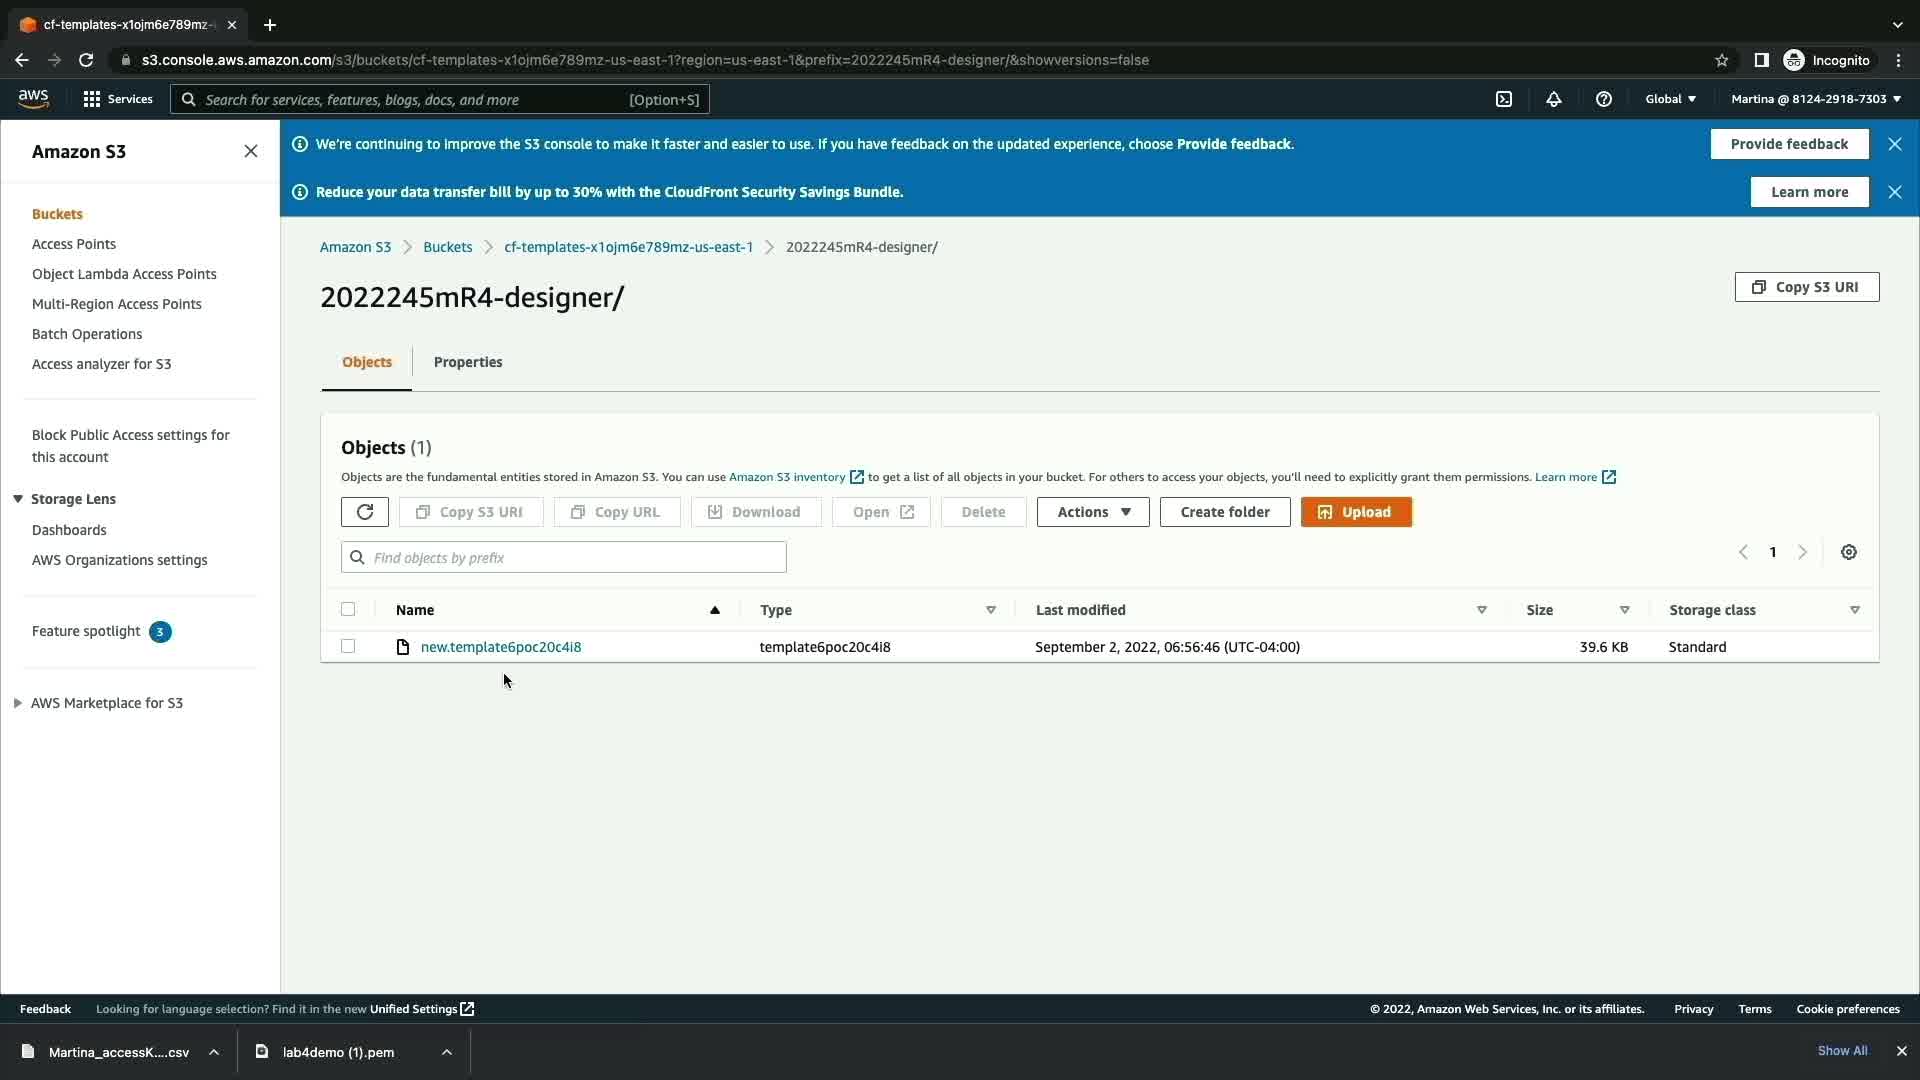Viewport: 1920px width, 1080px height.
Task: Open Access Points in sidebar
Action: tap(74, 244)
